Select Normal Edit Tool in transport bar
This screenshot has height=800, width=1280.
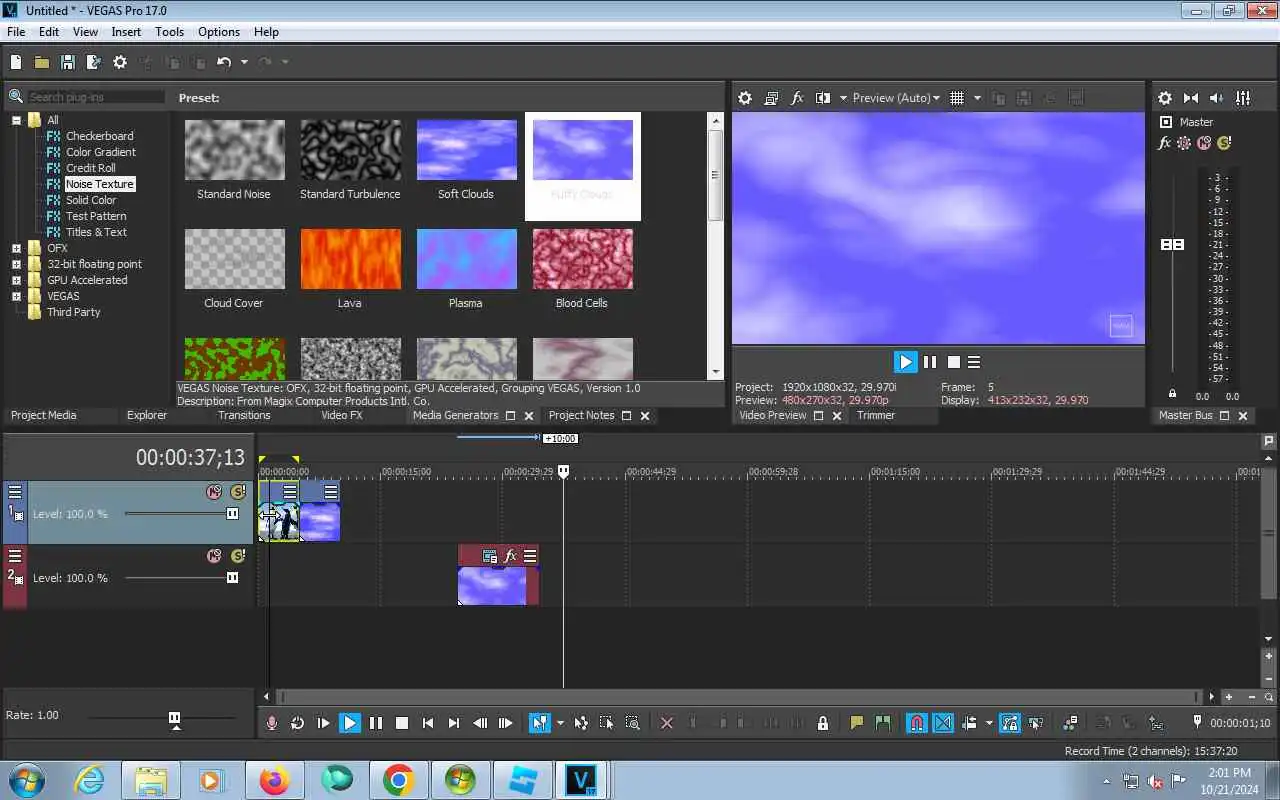(x=540, y=723)
